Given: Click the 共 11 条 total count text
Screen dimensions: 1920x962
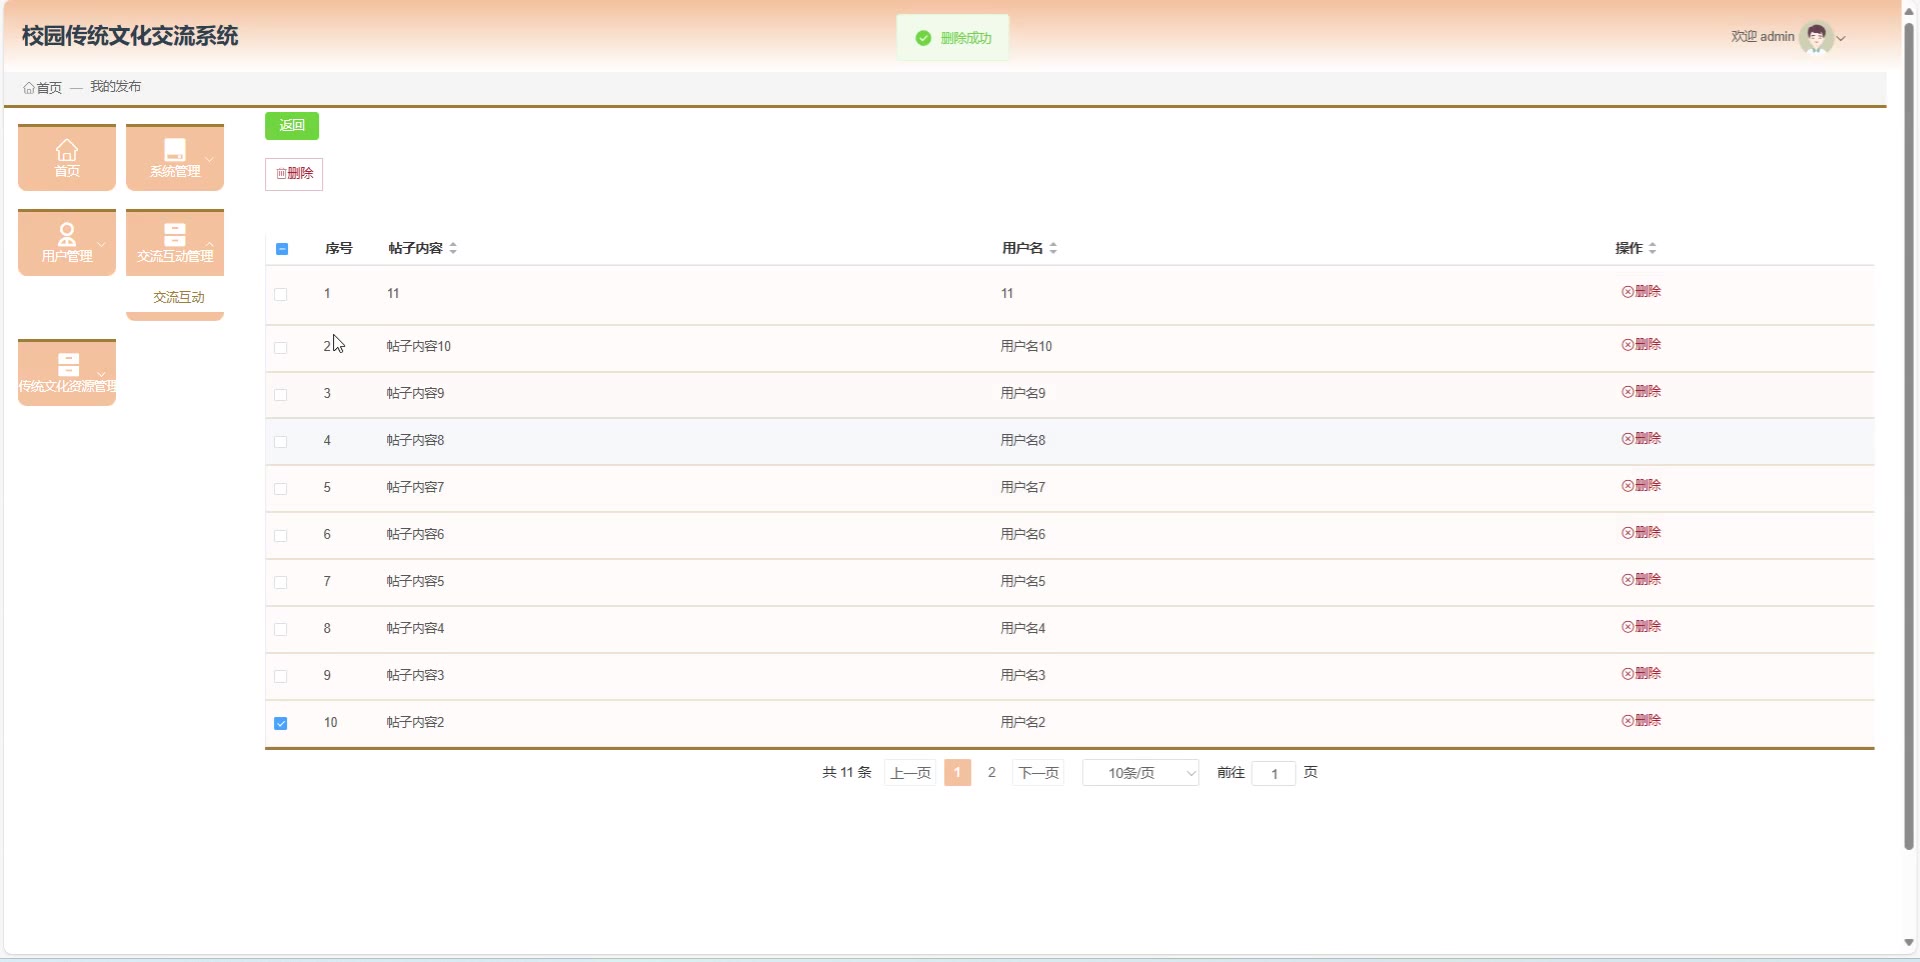Looking at the screenshot, I should pyautogui.click(x=847, y=773).
